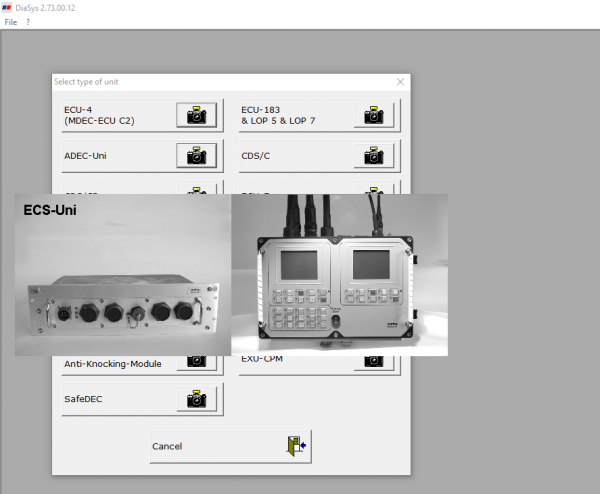The width and height of the screenshot is (600, 494).
Task: Open the File menu
Action: point(11,21)
